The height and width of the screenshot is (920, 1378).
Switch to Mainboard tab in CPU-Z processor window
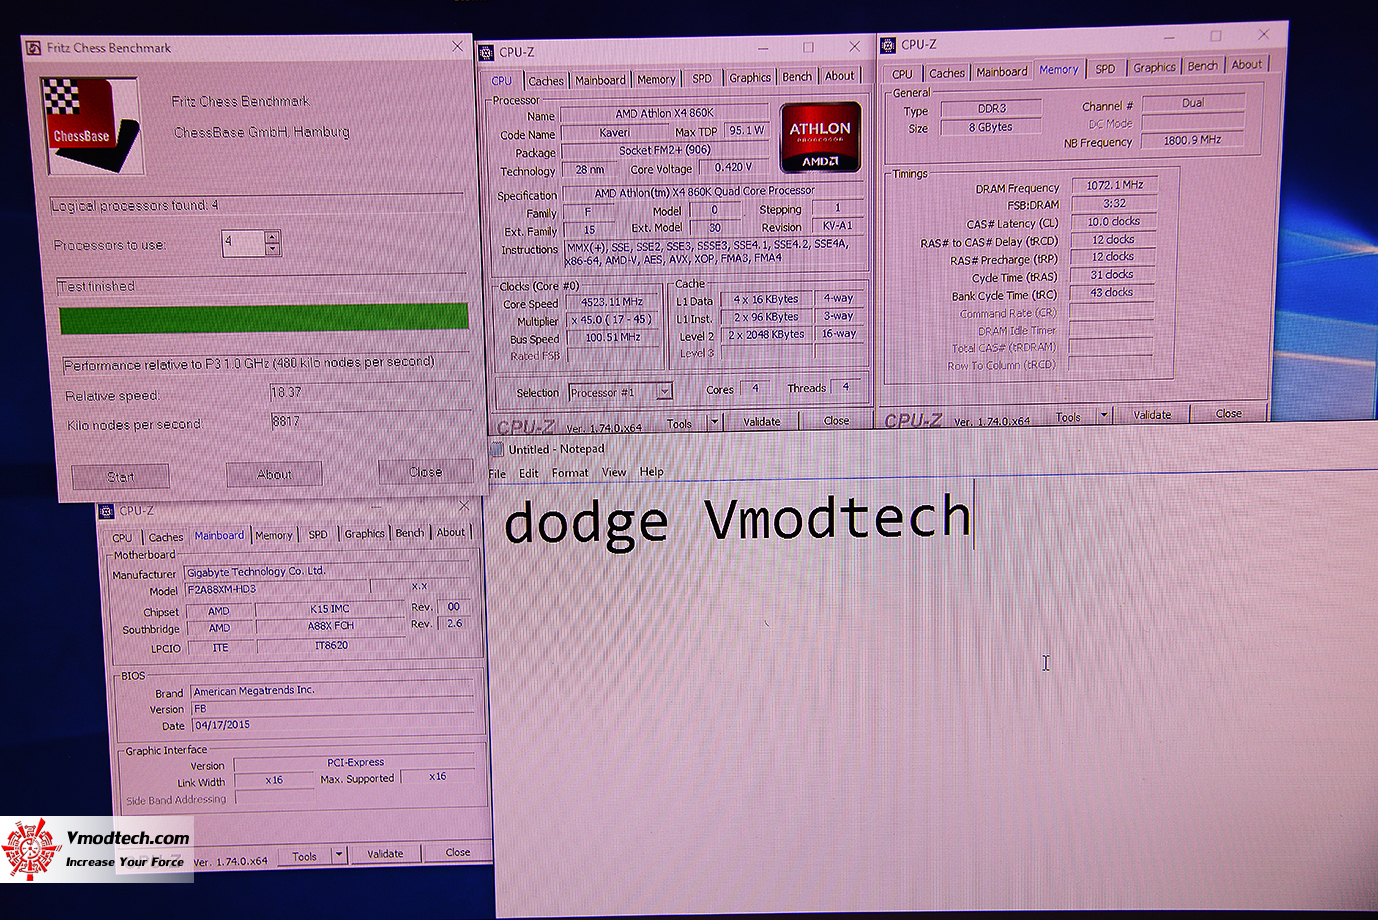tap(600, 80)
